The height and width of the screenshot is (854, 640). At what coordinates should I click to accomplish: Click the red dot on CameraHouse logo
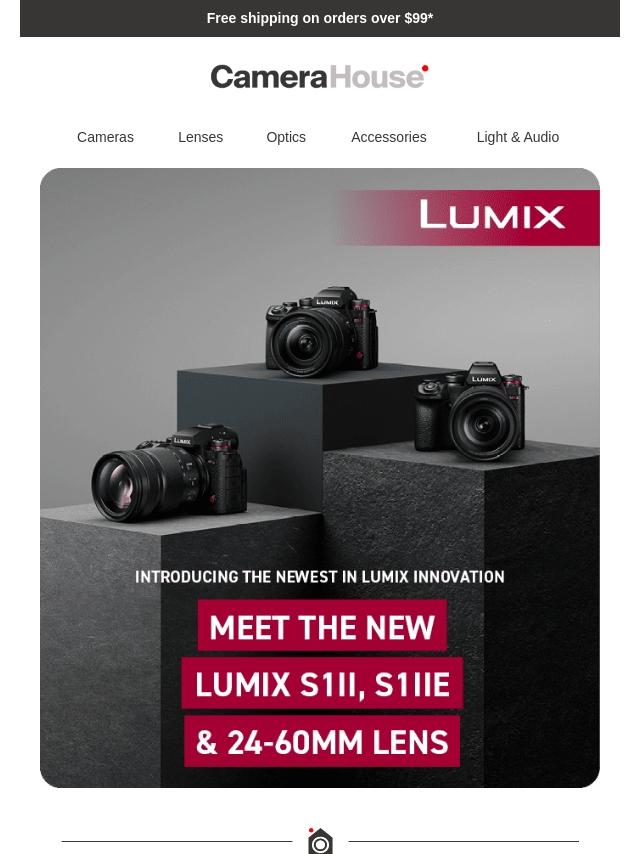425,68
